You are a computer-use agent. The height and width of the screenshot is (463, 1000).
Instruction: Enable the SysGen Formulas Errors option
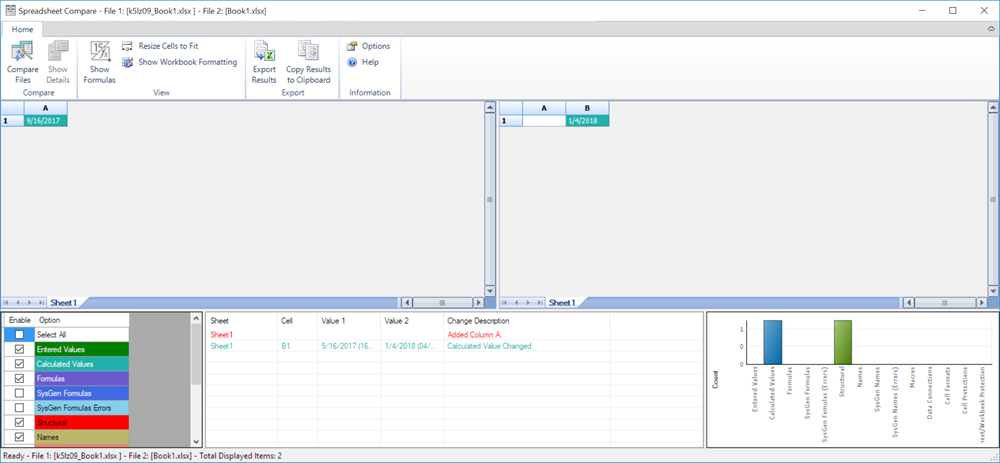click(19, 408)
